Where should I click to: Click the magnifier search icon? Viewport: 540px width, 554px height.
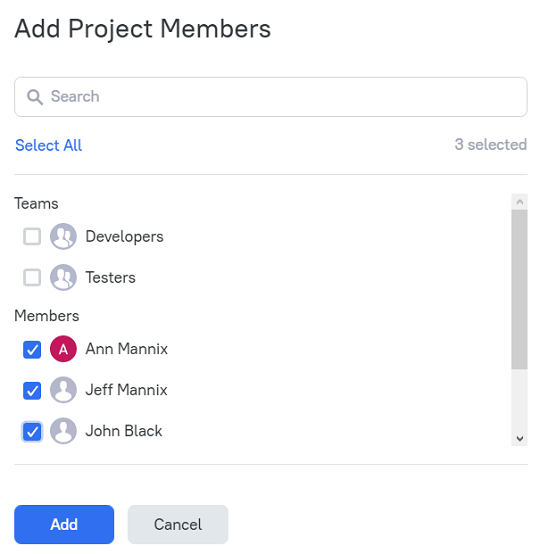[x=35, y=97]
